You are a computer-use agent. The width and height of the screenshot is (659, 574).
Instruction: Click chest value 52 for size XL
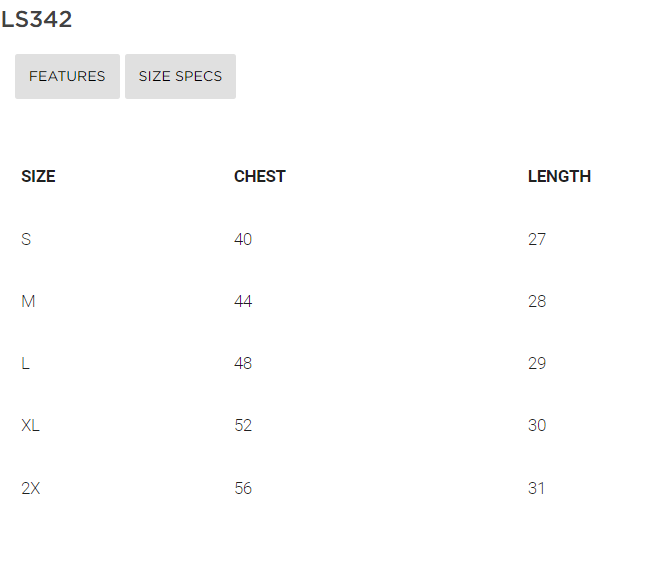(x=243, y=425)
